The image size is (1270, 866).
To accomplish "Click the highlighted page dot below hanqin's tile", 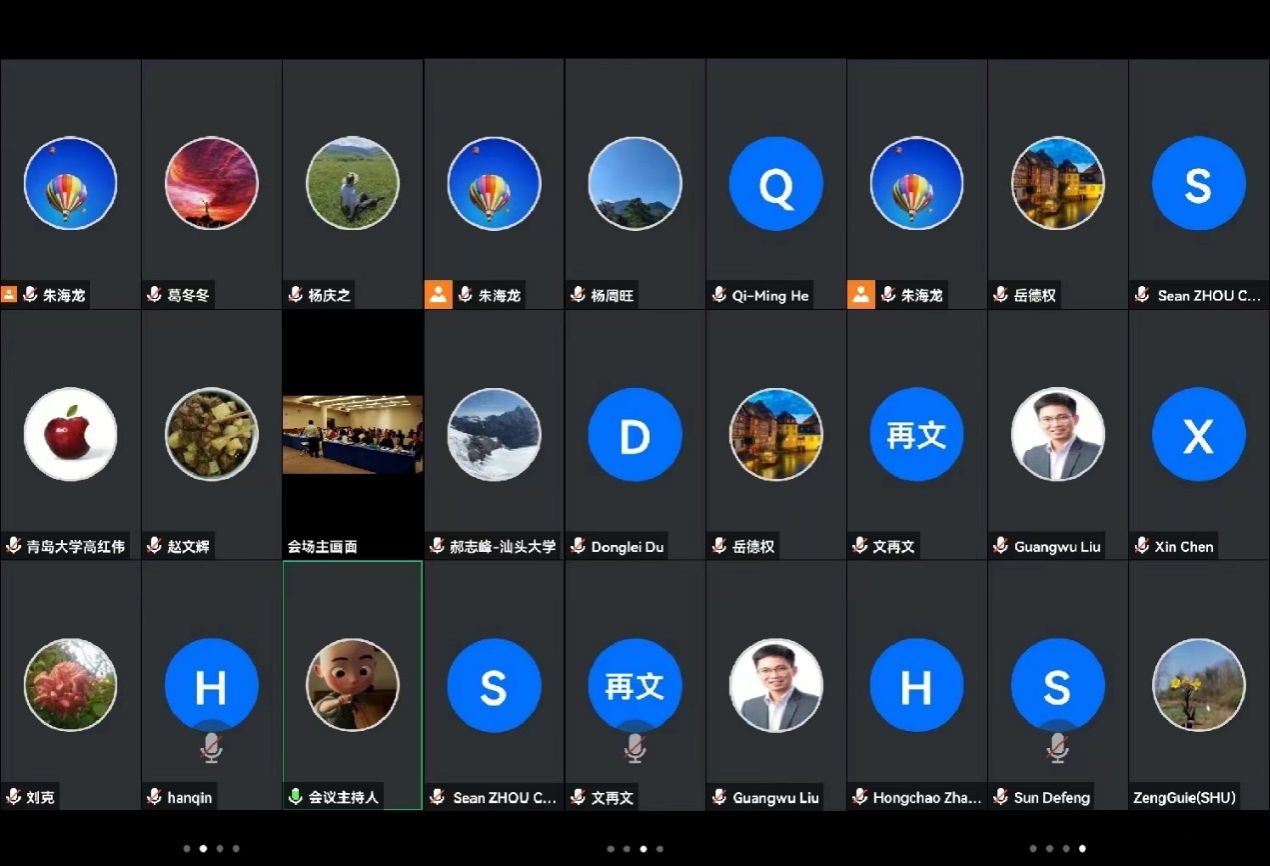I will pyautogui.click(x=203, y=849).
